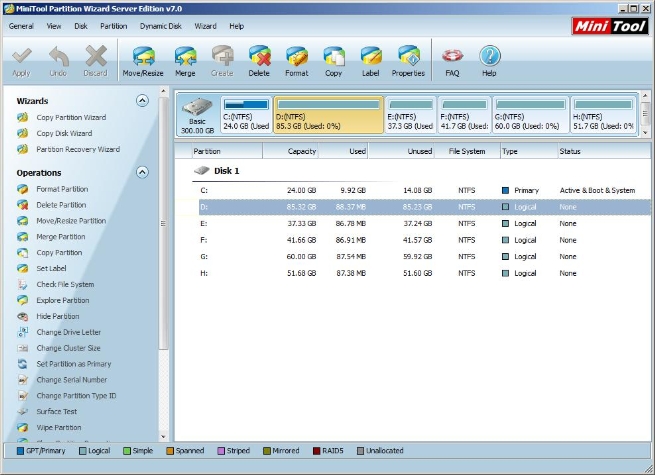This screenshot has width=655, height=475.
Task: Sort by the Status column header
Action: 604,151
